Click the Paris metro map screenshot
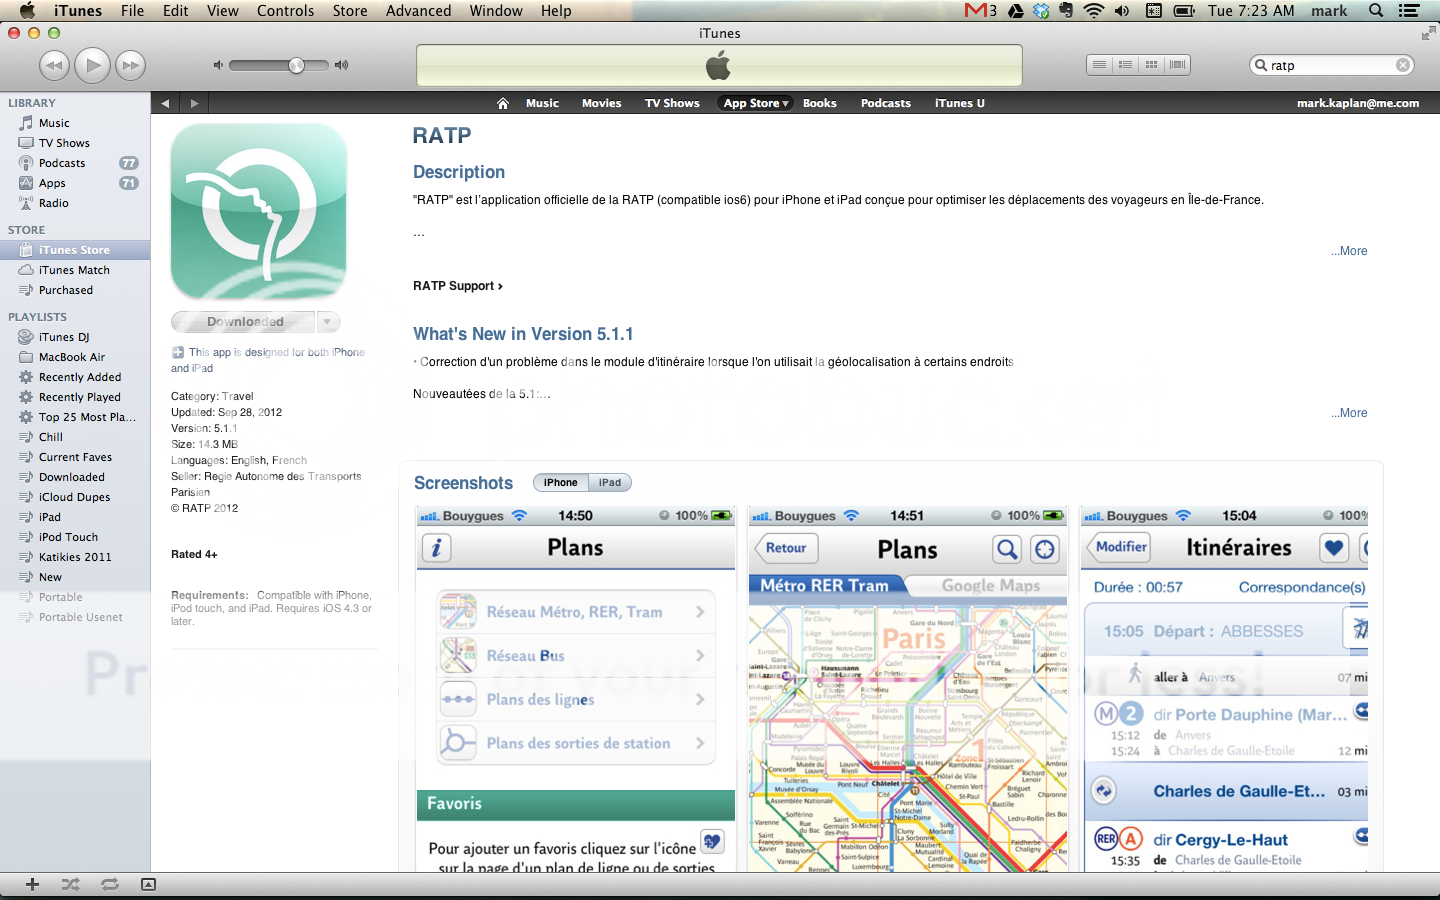Viewport: 1440px width, 900px height. click(908, 689)
